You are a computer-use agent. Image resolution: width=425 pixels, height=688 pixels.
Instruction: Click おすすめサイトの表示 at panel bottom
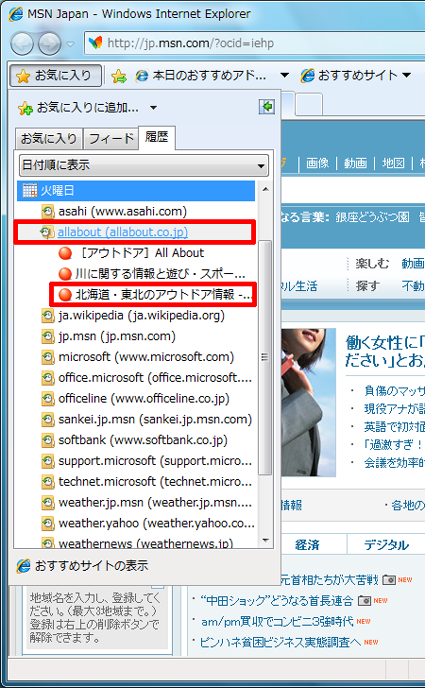(82, 566)
